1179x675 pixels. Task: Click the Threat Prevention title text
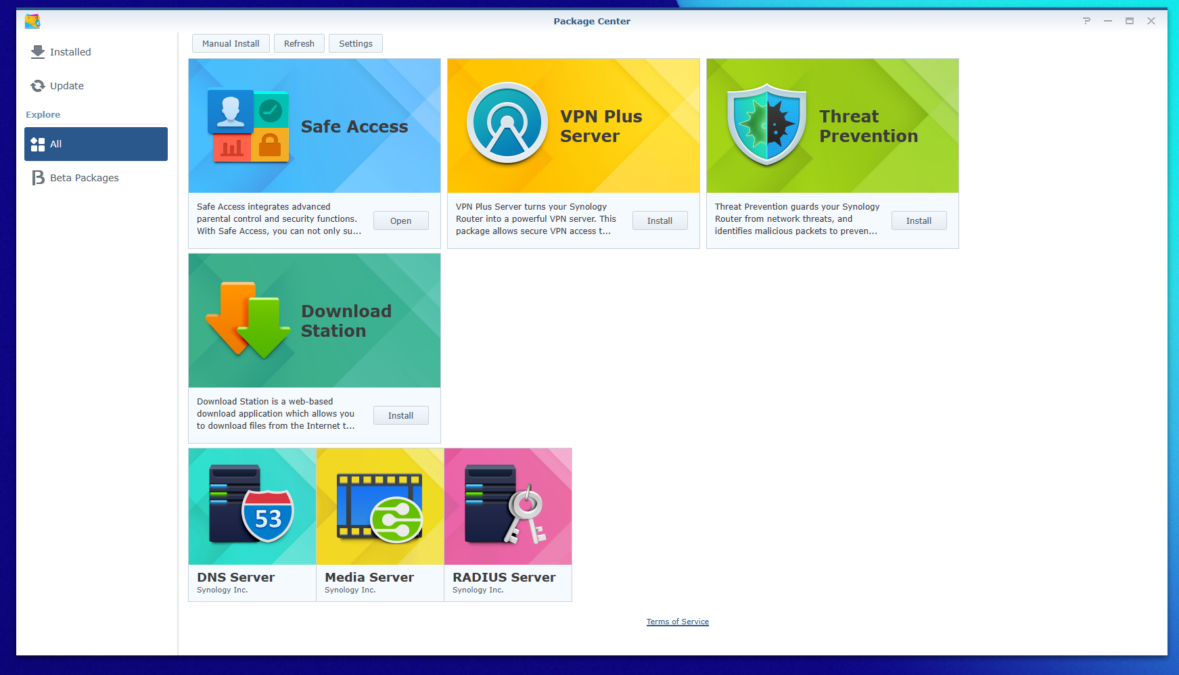tap(868, 126)
